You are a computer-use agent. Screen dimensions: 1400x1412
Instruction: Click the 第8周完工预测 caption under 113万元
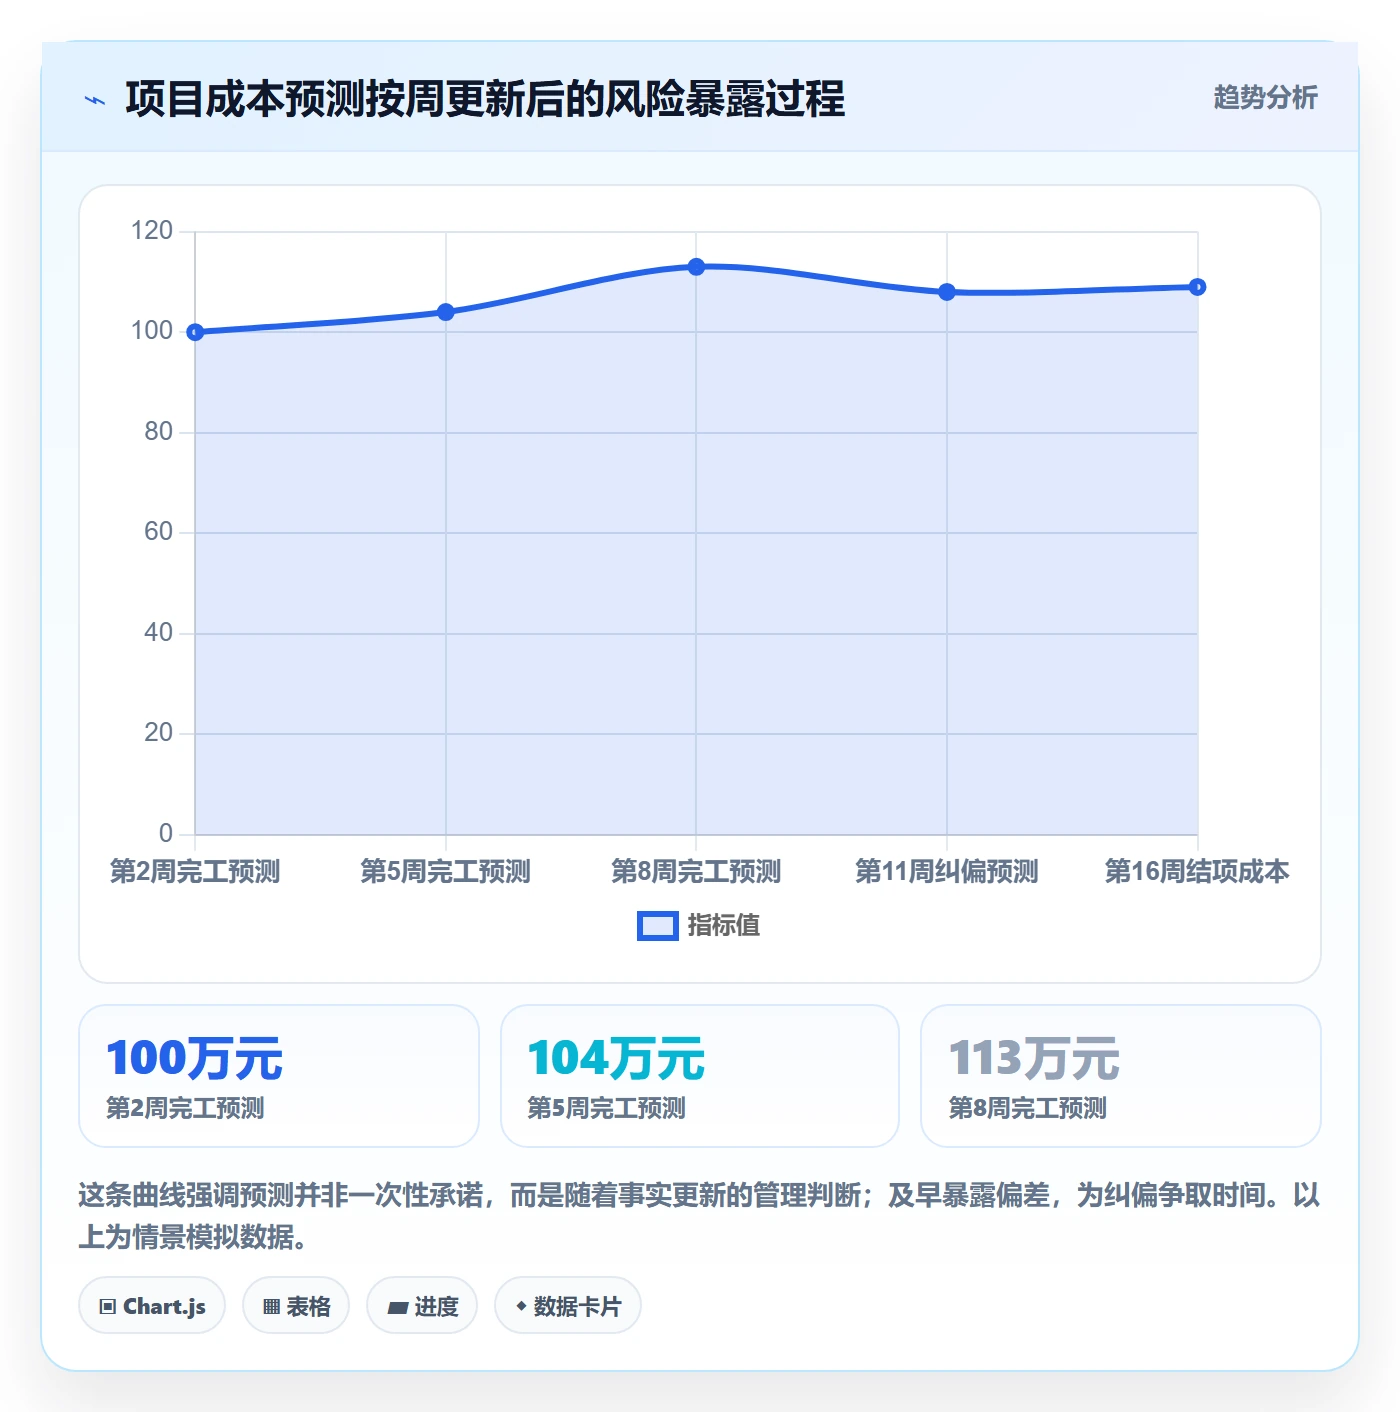[x=1027, y=1108]
